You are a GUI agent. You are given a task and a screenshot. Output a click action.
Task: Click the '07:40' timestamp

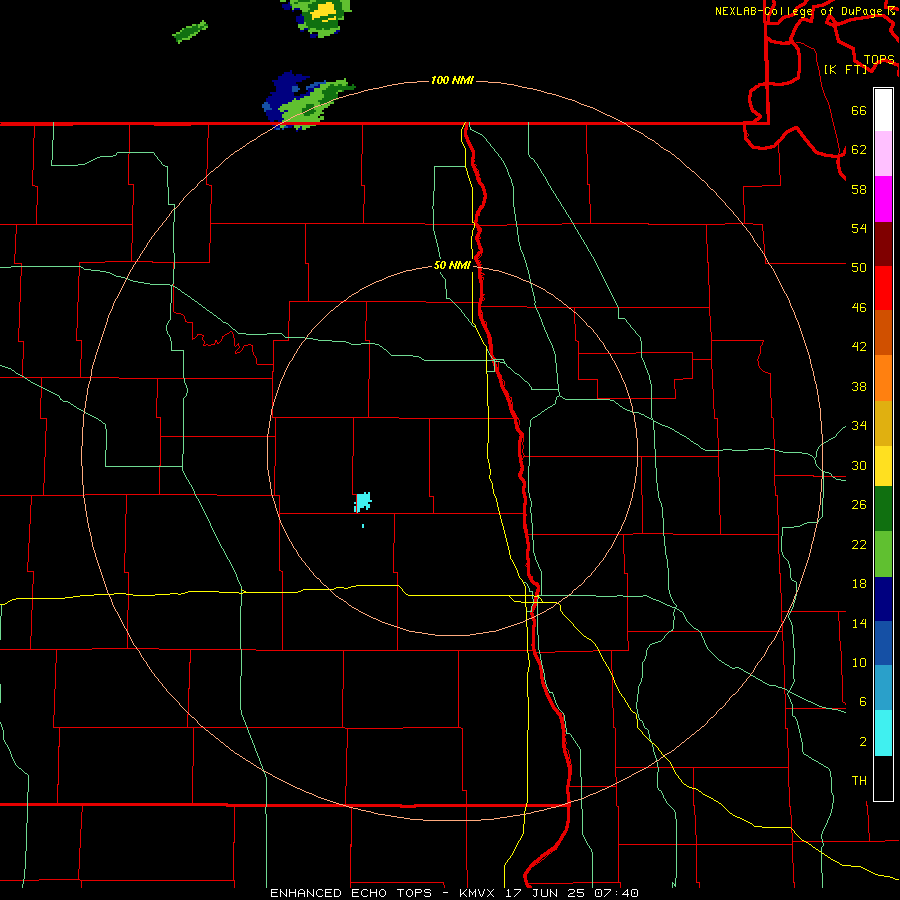tap(616, 893)
